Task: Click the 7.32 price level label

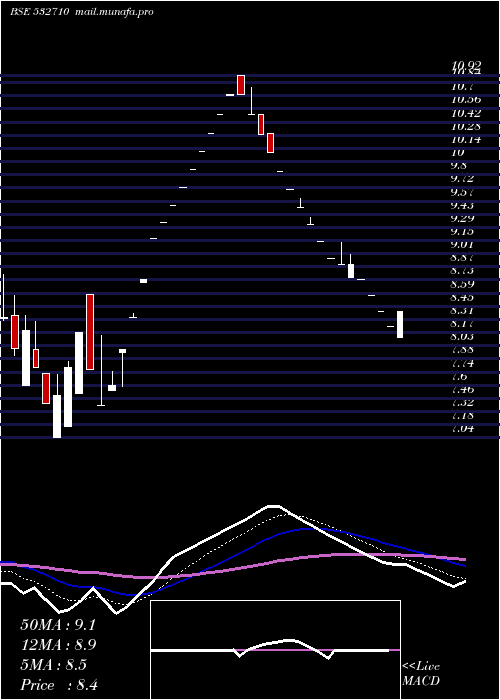Action: click(x=463, y=402)
